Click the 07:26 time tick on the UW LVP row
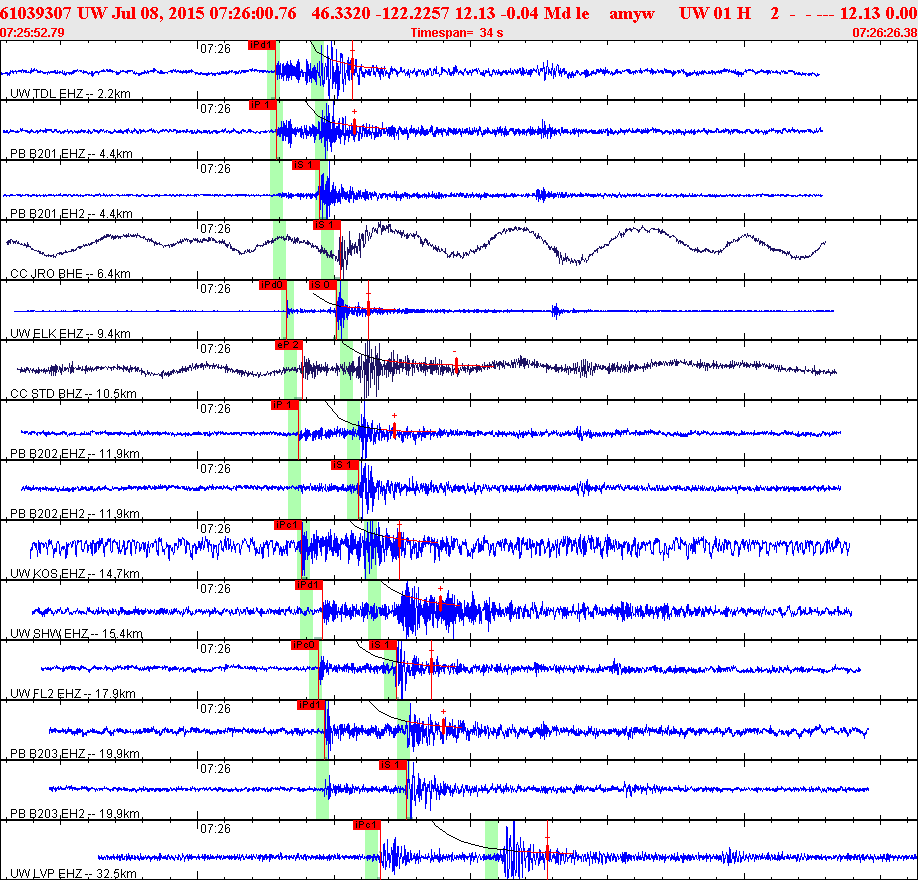The width and height of the screenshot is (918, 880). [x=215, y=829]
